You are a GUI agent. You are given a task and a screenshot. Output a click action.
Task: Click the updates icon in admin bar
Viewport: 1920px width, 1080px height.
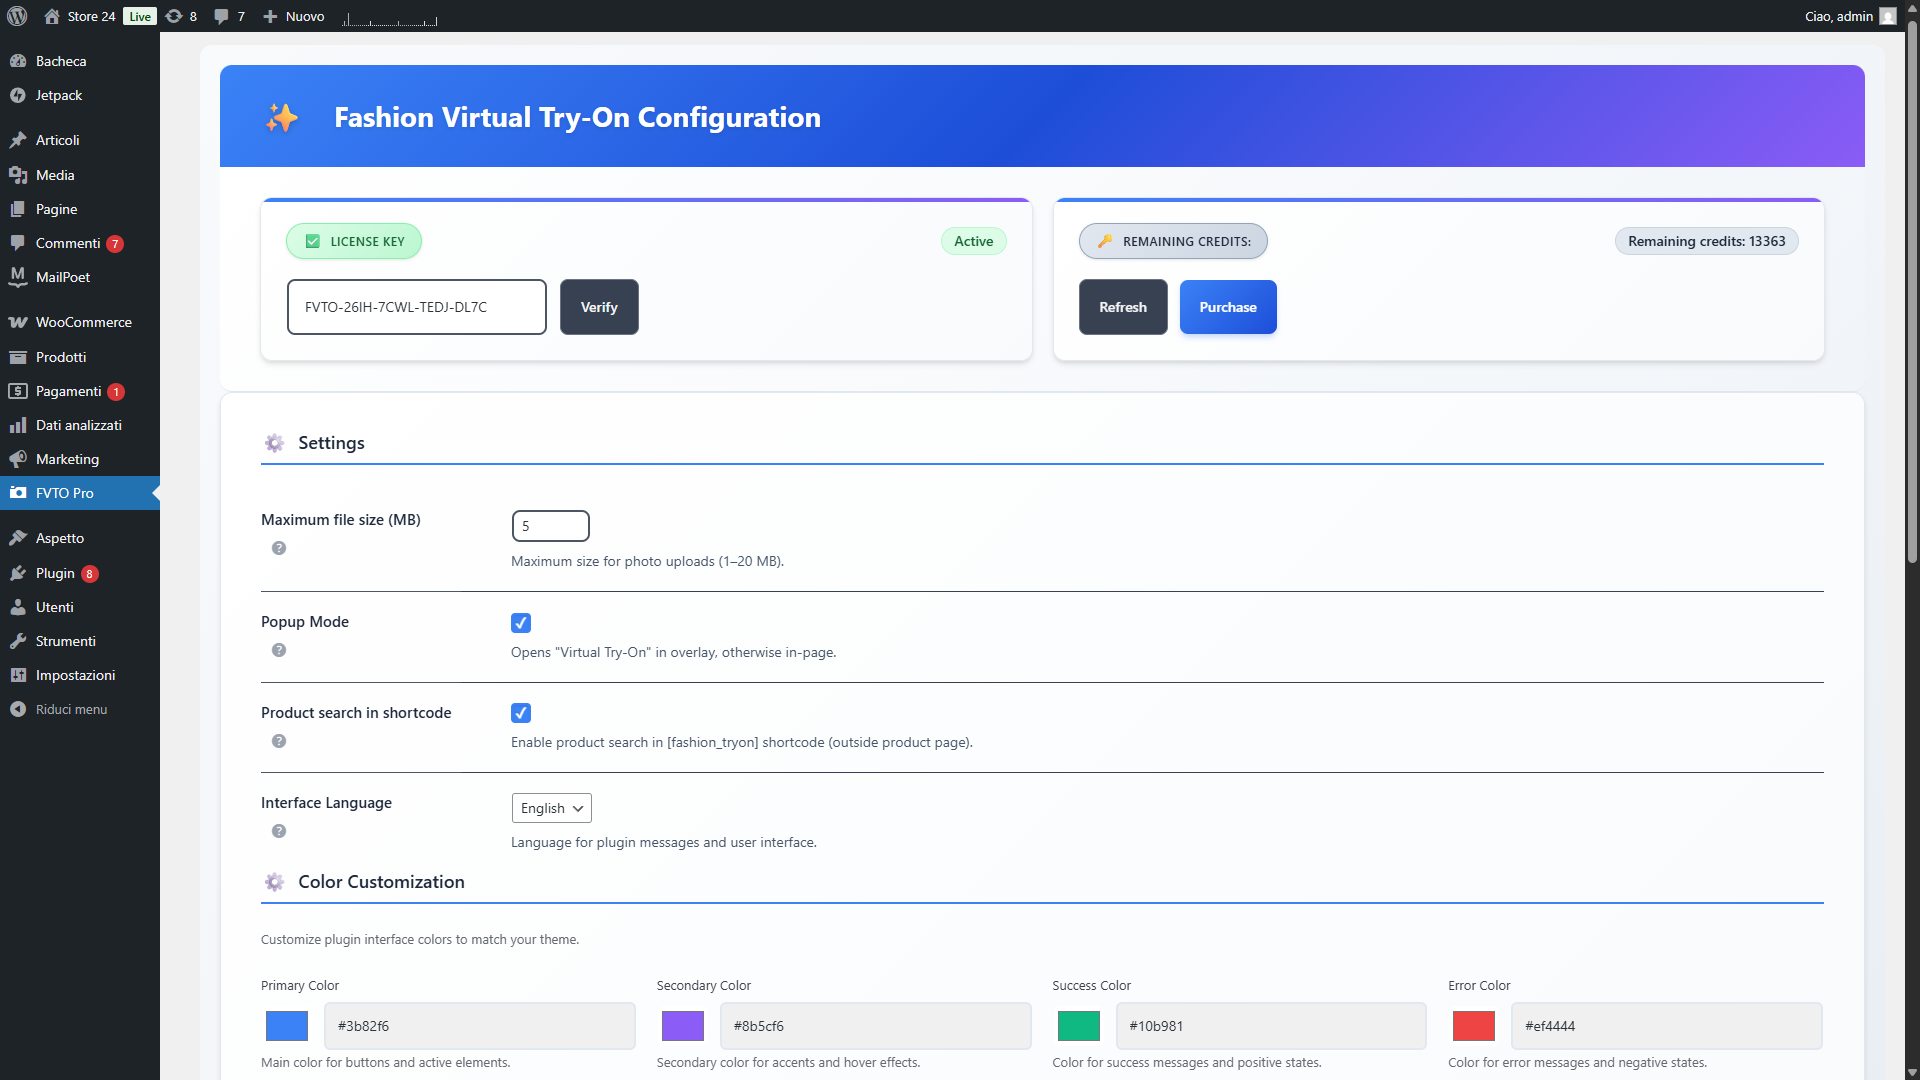pyautogui.click(x=174, y=16)
